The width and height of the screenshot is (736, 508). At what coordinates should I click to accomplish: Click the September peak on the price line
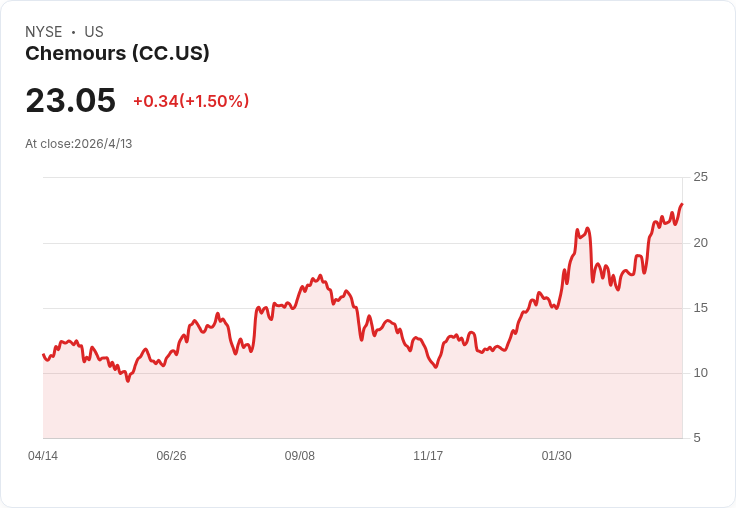click(x=320, y=276)
